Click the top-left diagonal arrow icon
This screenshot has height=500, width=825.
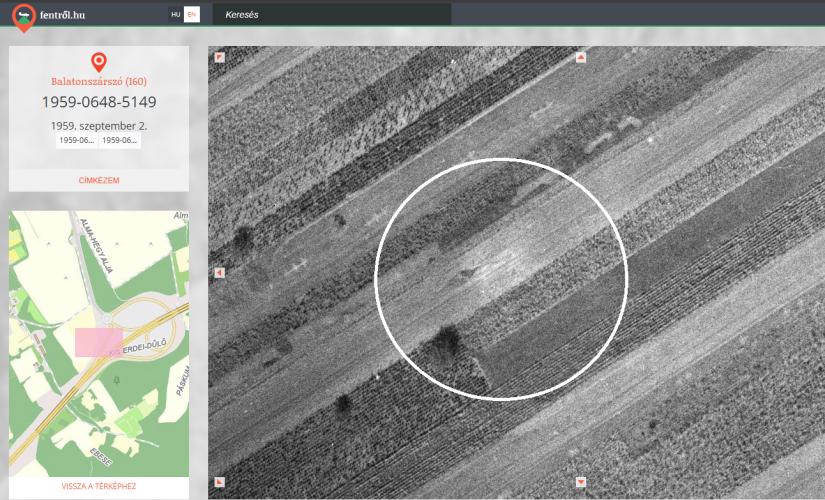[x=220, y=57]
